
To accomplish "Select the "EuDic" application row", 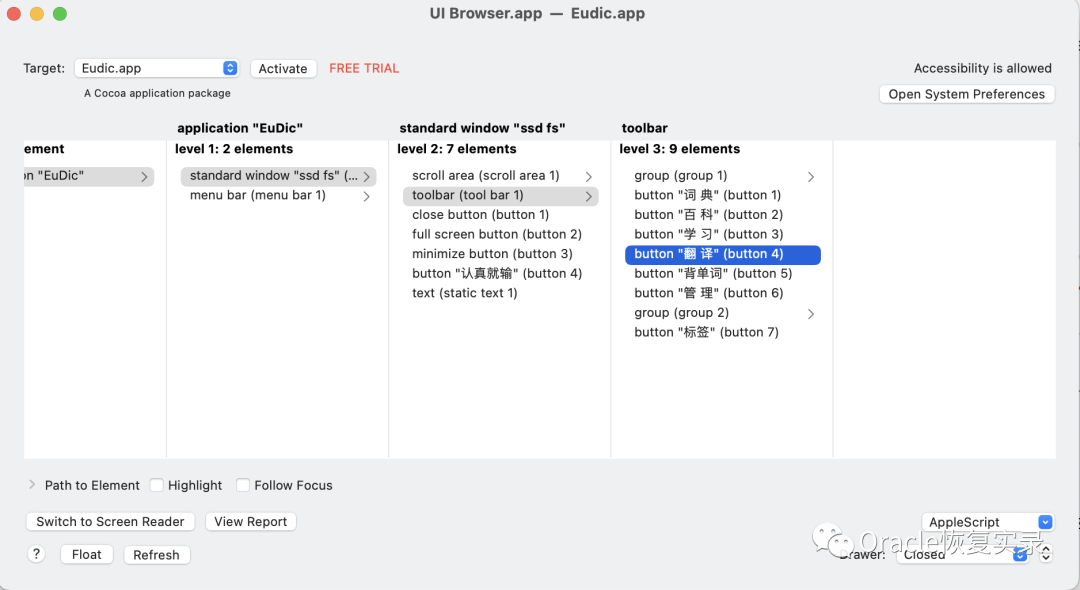I will pyautogui.click(x=88, y=176).
